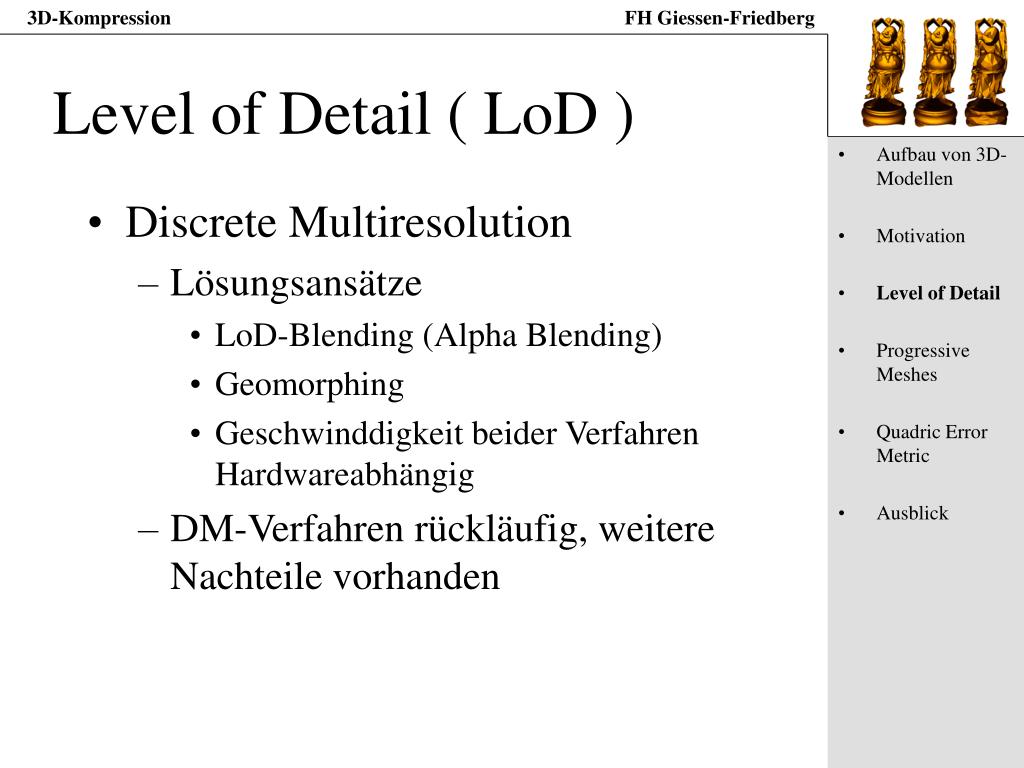Screen dimensions: 1024x768
Task: Click the Geschwinddigkeit beider Verfahren bullet
Action: point(456,454)
